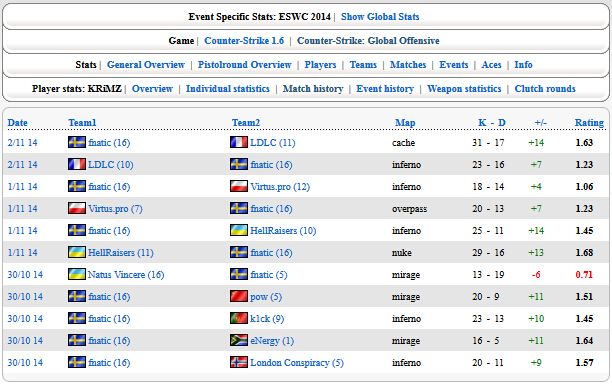The width and height of the screenshot is (612, 385).
Task: Go to the Aces stats page
Action: tap(491, 65)
